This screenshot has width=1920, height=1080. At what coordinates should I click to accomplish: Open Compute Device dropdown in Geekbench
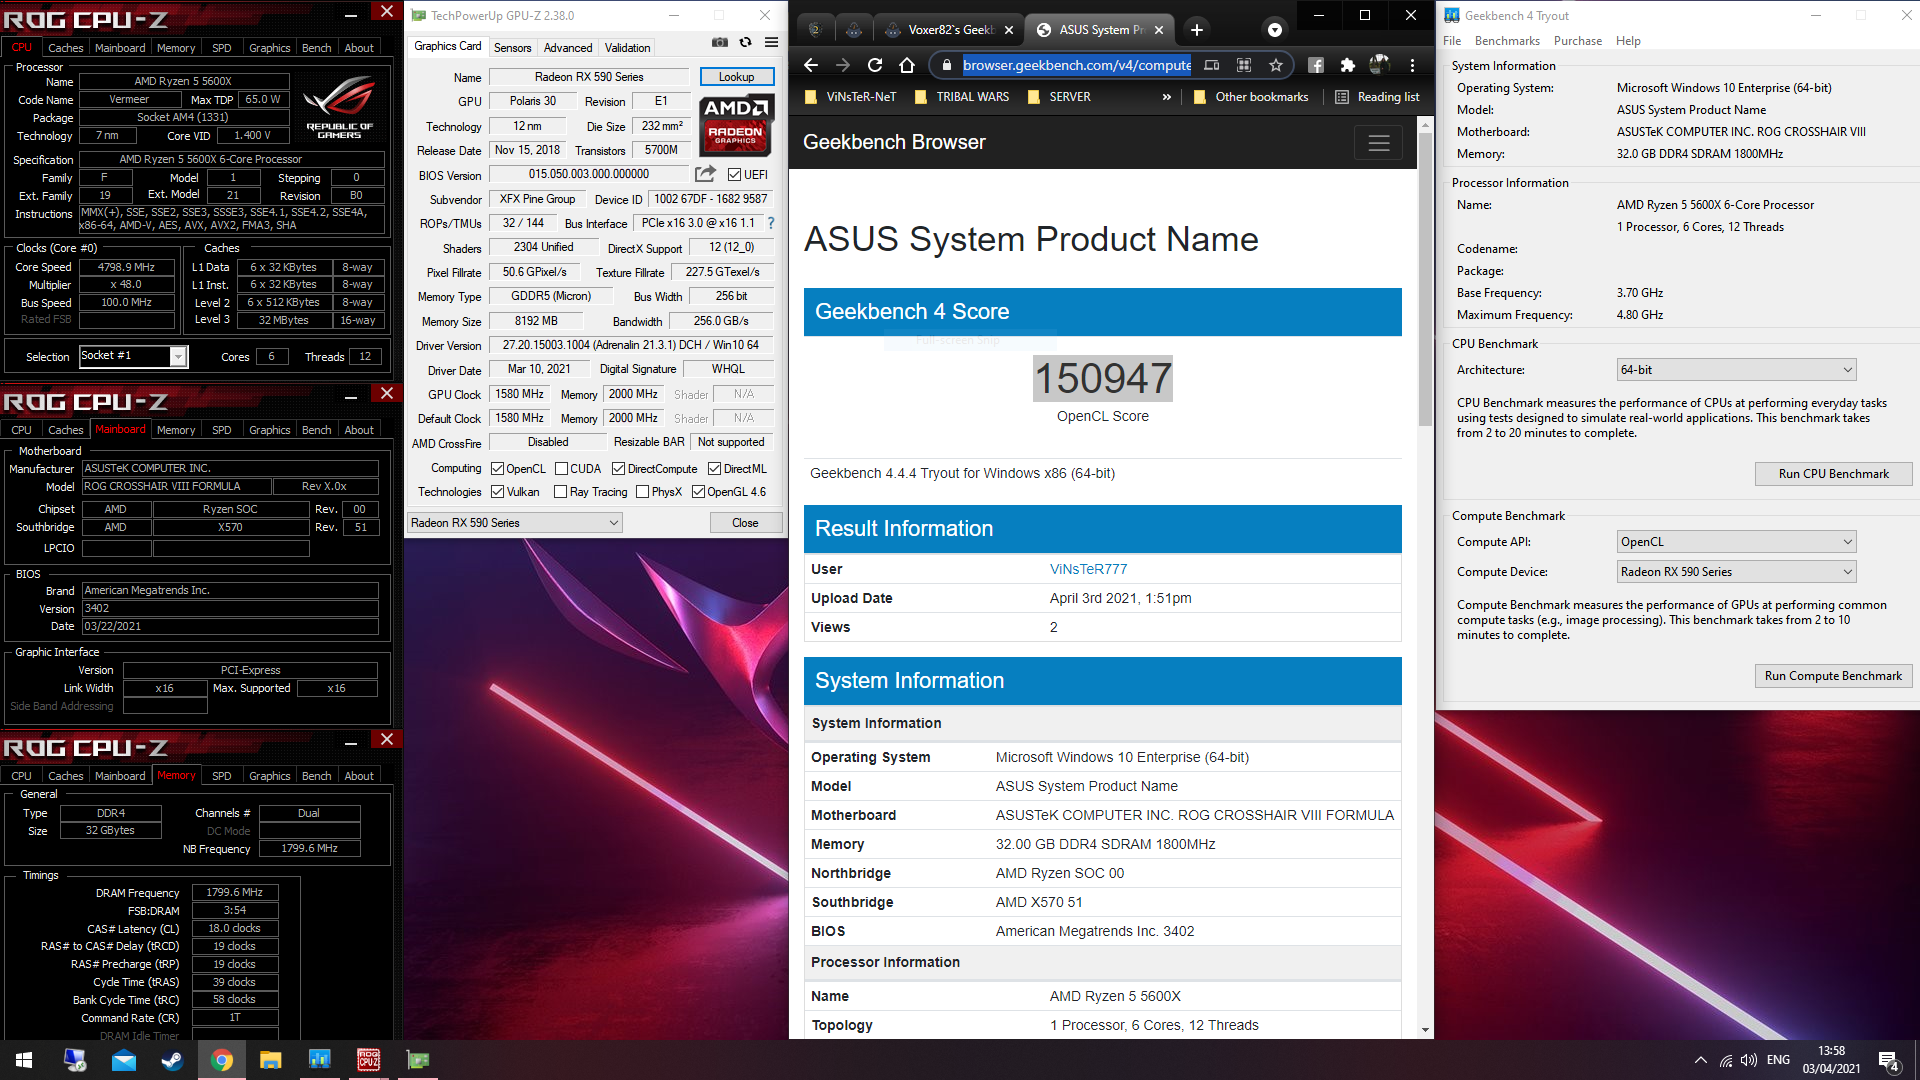pyautogui.click(x=1736, y=572)
